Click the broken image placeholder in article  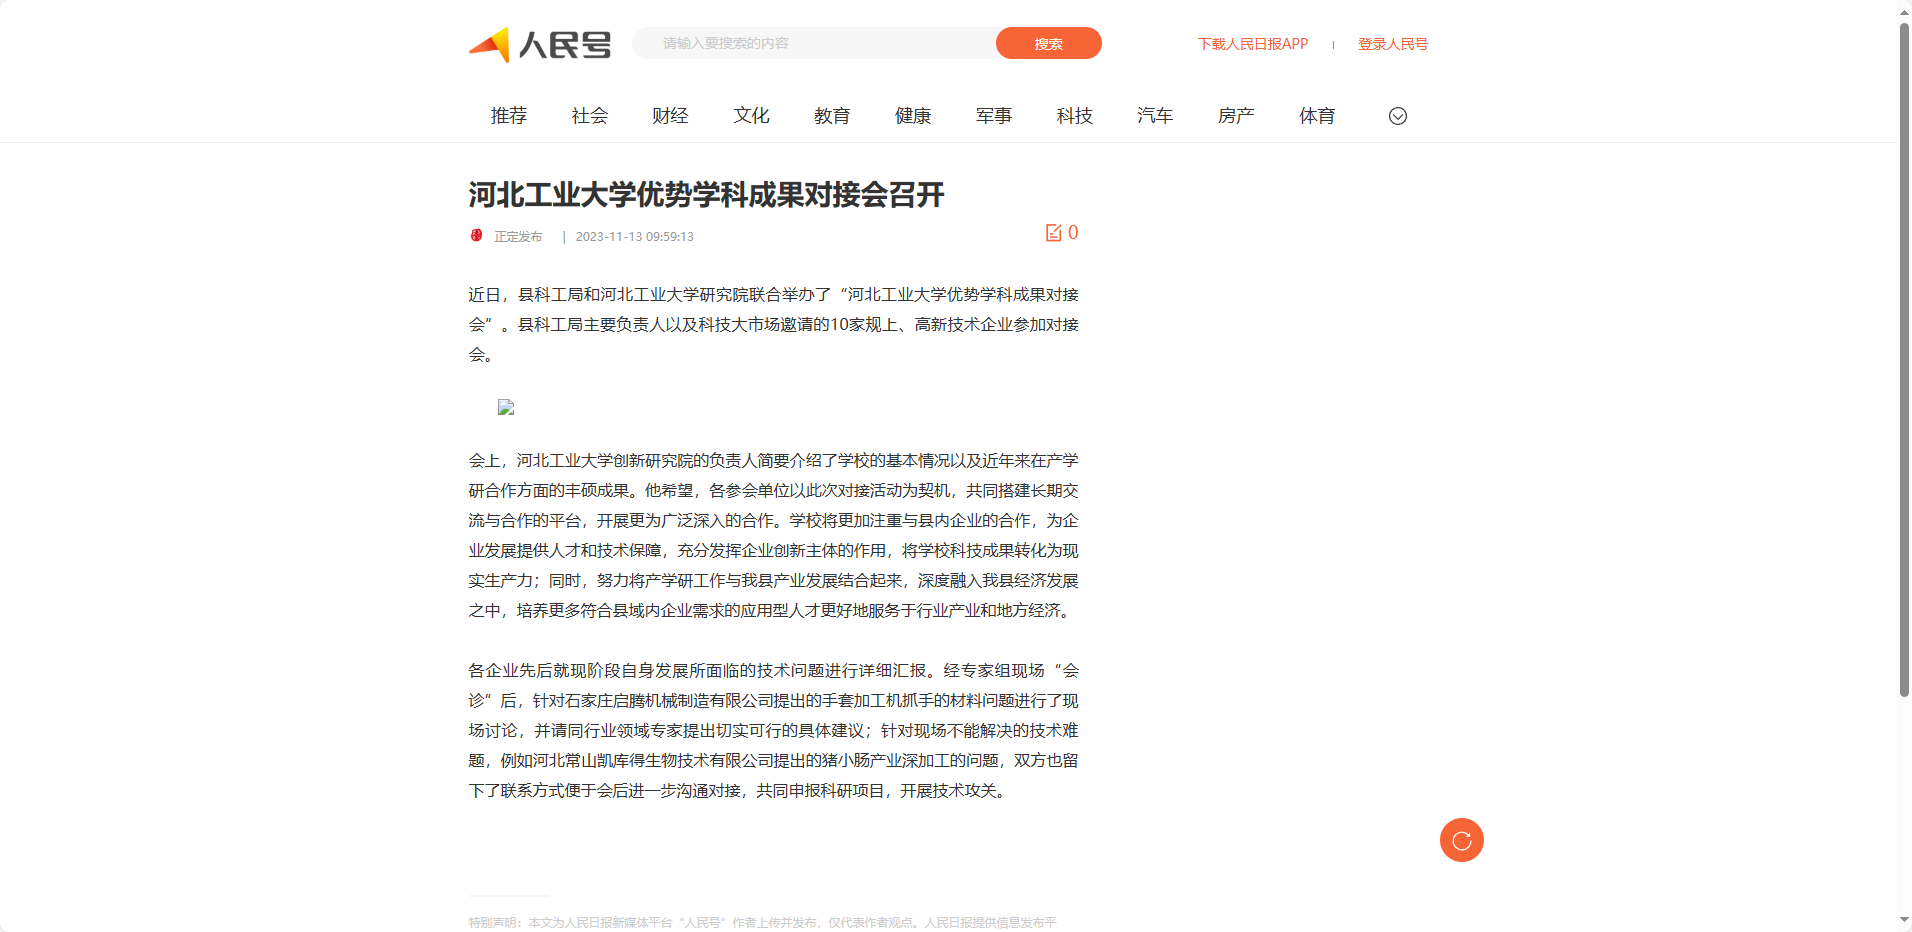point(506,407)
